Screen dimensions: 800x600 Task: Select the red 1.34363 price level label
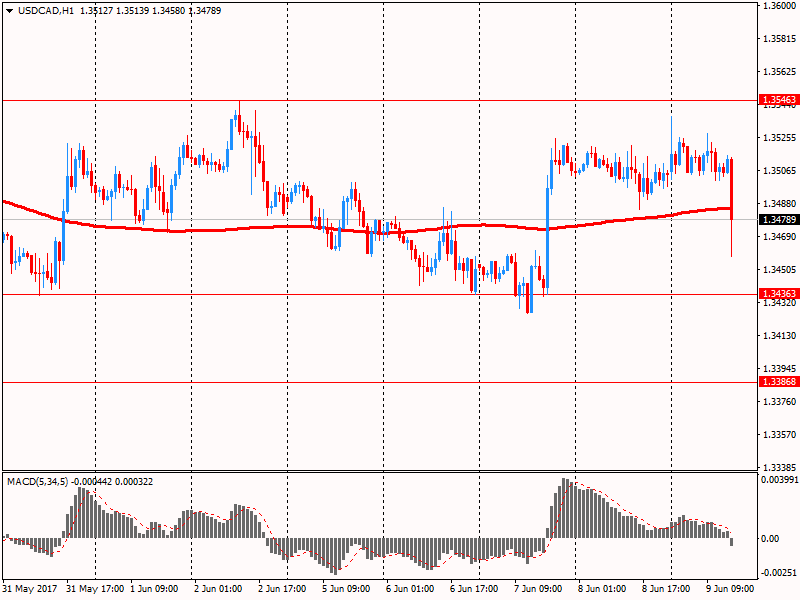(779, 293)
